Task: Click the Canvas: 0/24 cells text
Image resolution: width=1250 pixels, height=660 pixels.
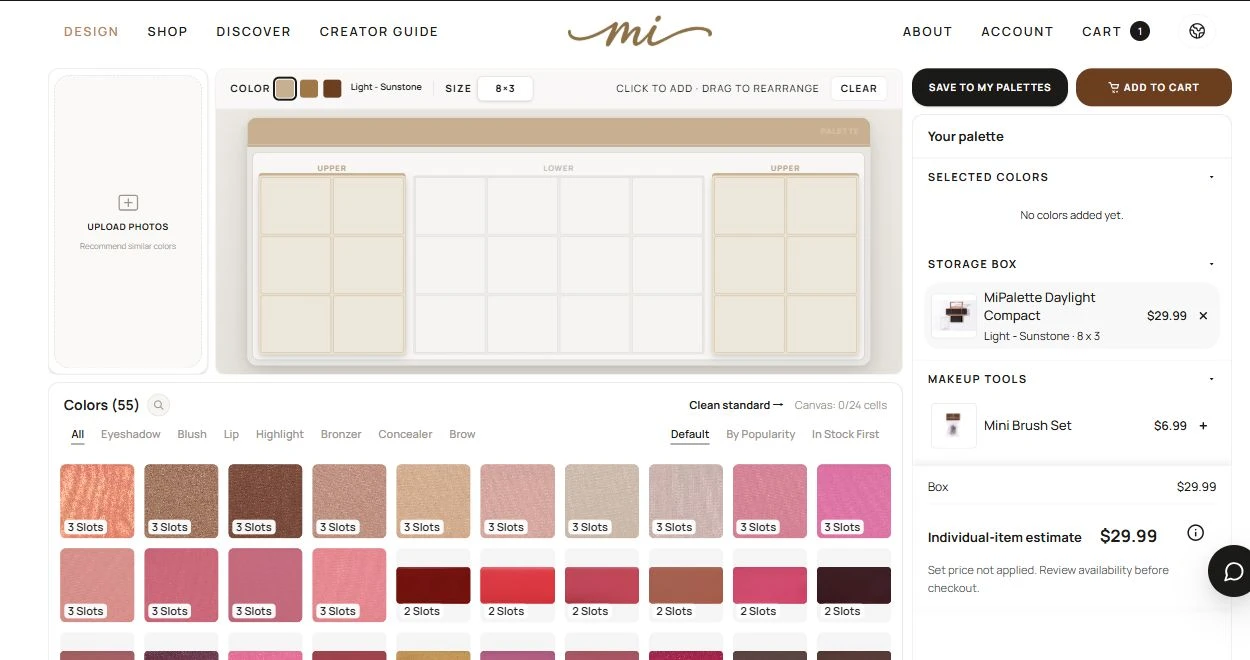Action: [x=841, y=405]
